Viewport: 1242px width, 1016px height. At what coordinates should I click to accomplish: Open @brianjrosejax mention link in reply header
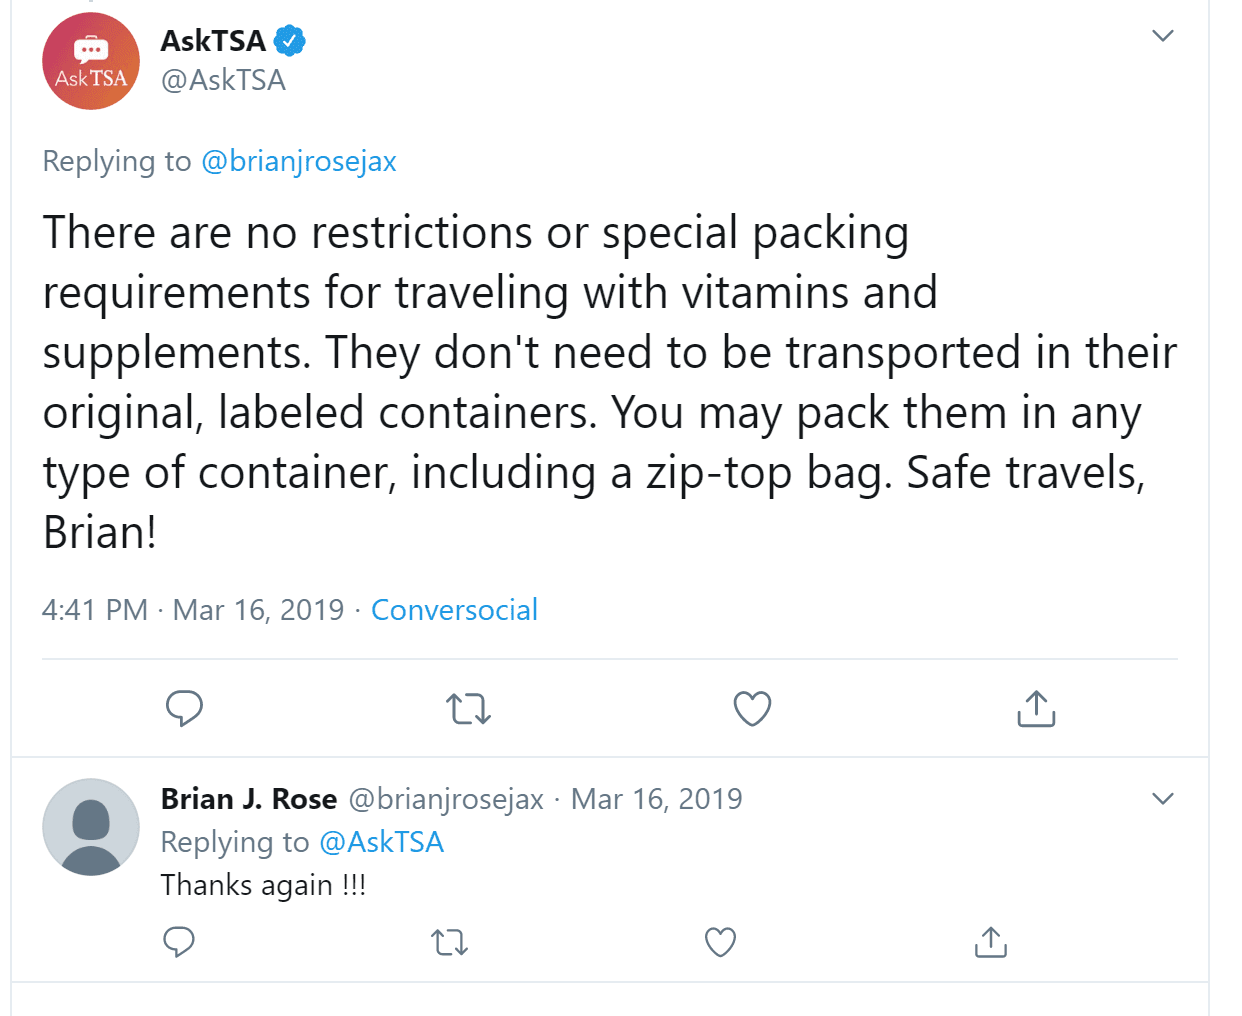coord(299,161)
